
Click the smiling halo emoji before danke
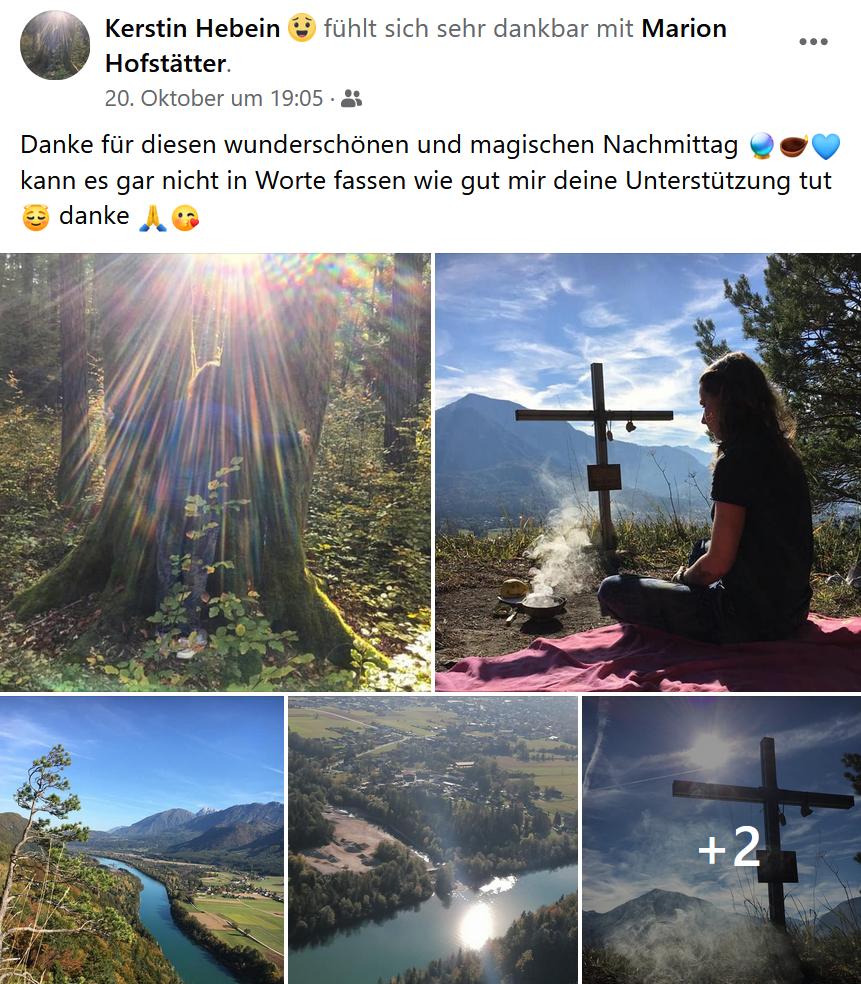[x=36, y=218]
